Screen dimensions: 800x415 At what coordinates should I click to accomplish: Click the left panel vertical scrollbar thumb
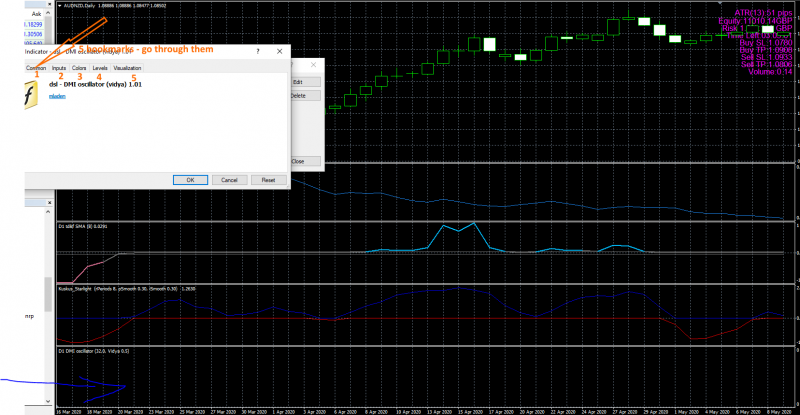click(x=48, y=295)
